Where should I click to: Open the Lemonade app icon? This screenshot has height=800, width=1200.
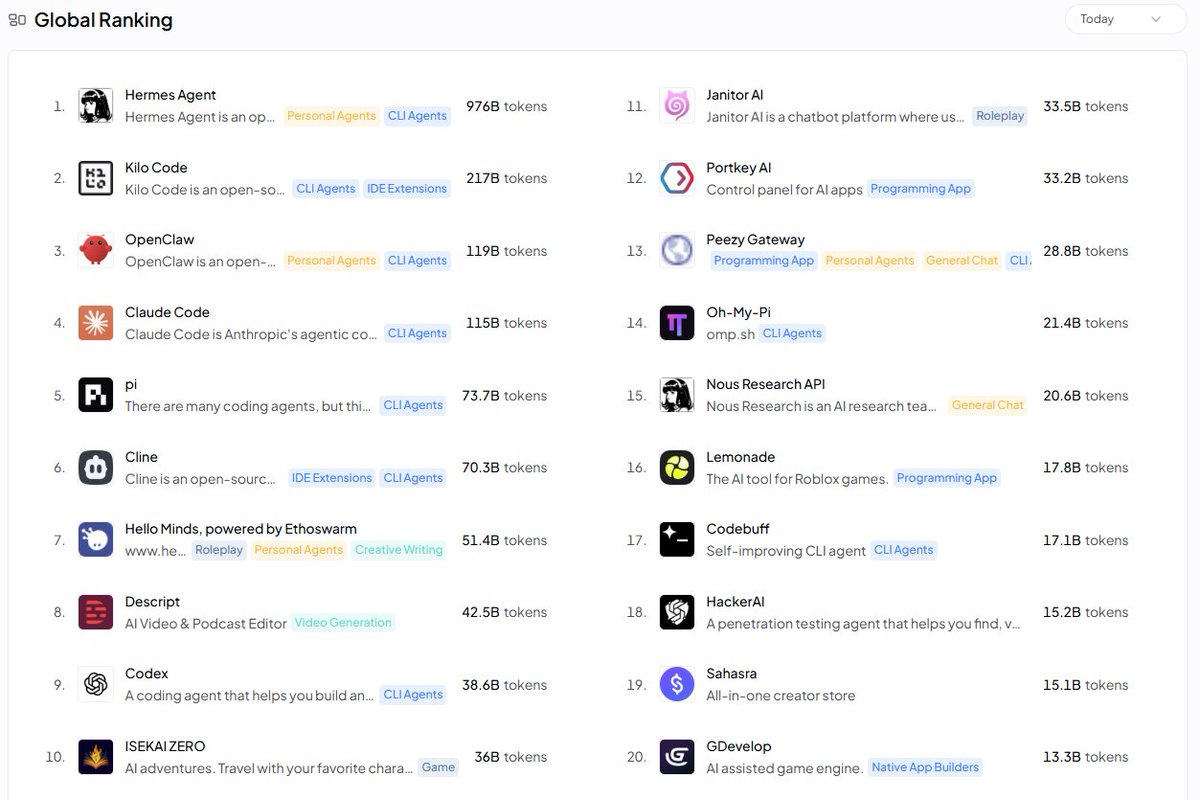(677, 467)
